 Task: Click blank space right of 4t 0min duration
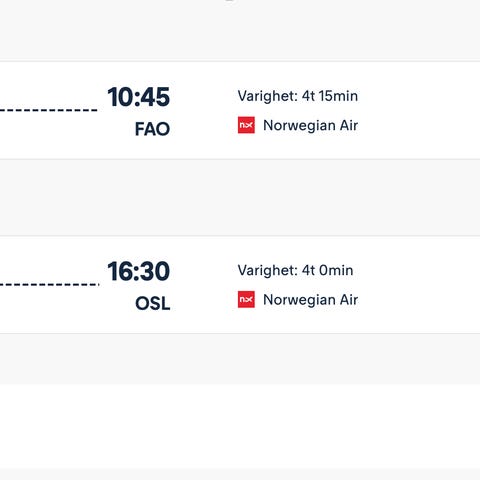tap(417, 270)
